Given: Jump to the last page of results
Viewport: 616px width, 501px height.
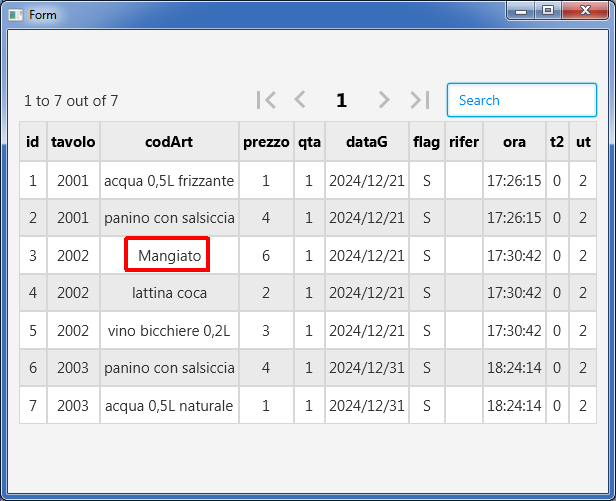Looking at the screenshot, I should pos(420,100).
